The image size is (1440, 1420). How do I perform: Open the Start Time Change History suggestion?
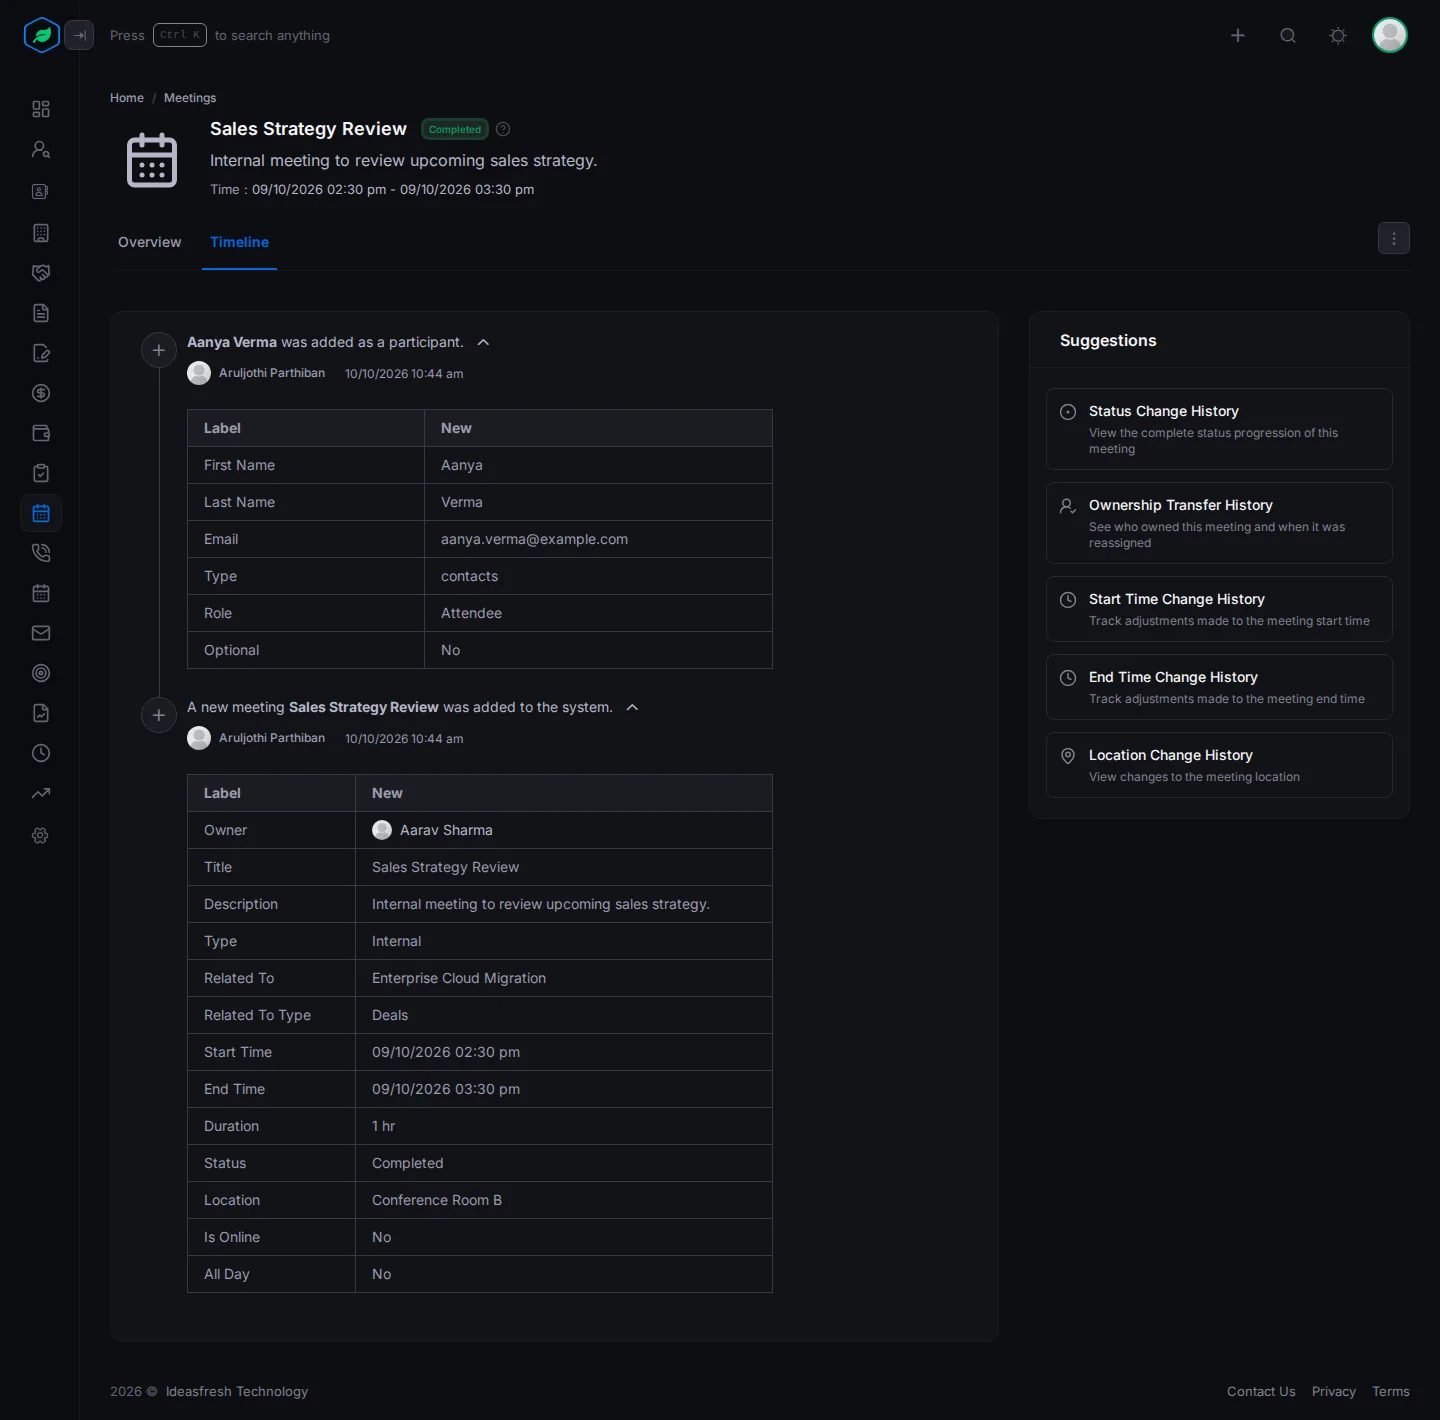tap(1219, 609)
